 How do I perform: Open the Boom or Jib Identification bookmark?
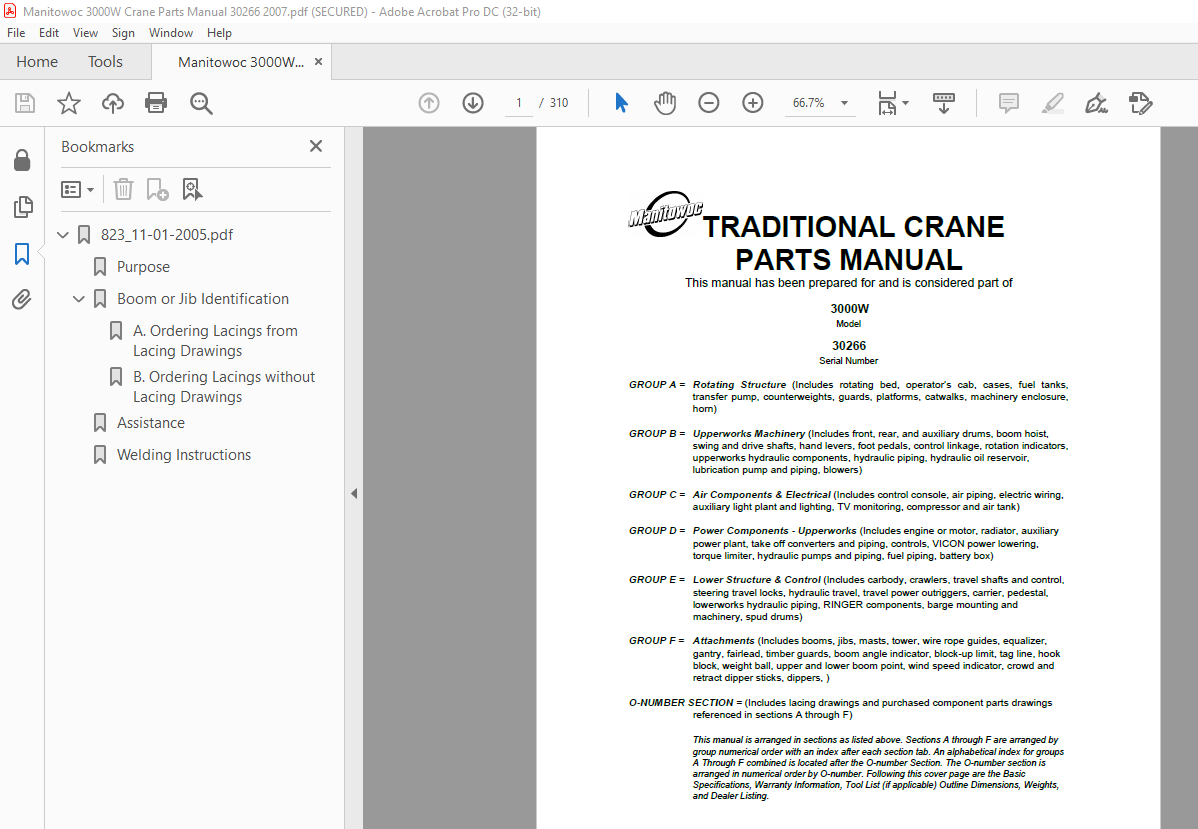[x=202, y=299]
